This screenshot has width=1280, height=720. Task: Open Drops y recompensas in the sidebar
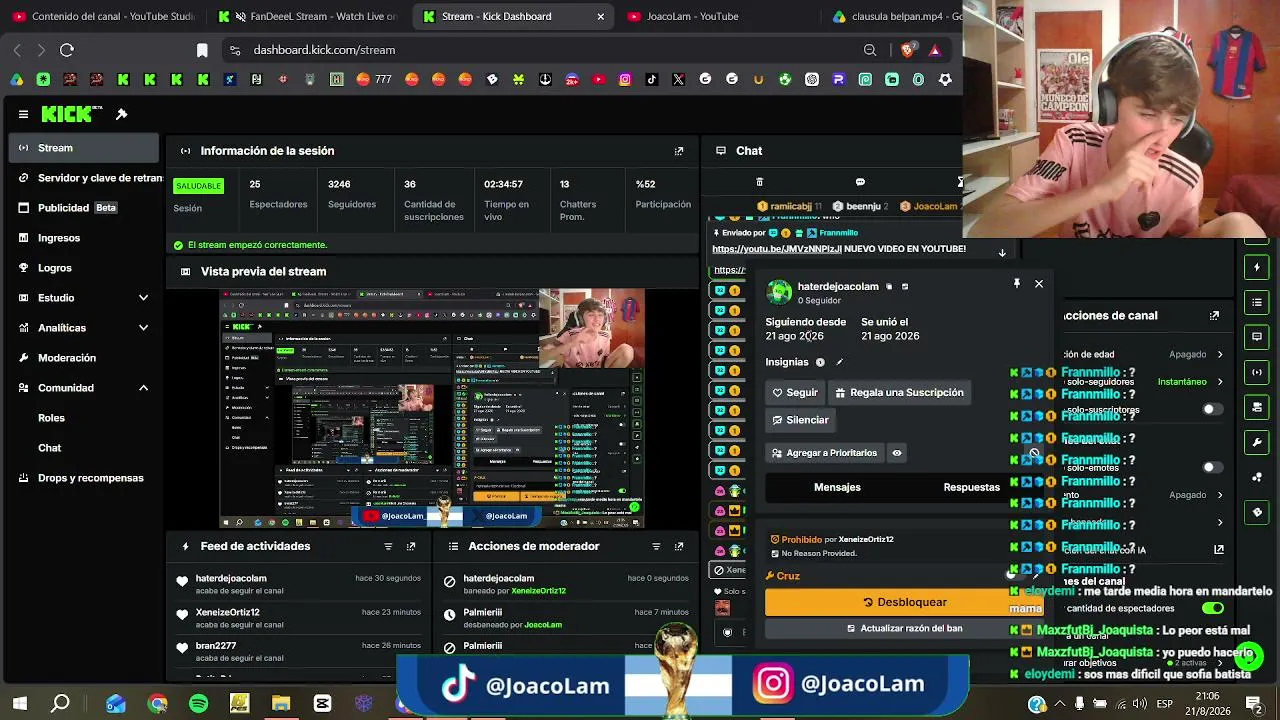click(x=84, y=478)
